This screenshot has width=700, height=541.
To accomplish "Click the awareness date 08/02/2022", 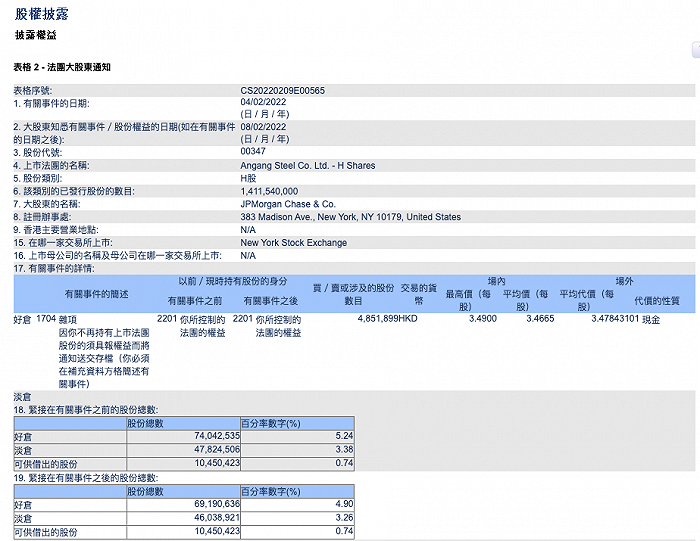I will click(263, 127).
